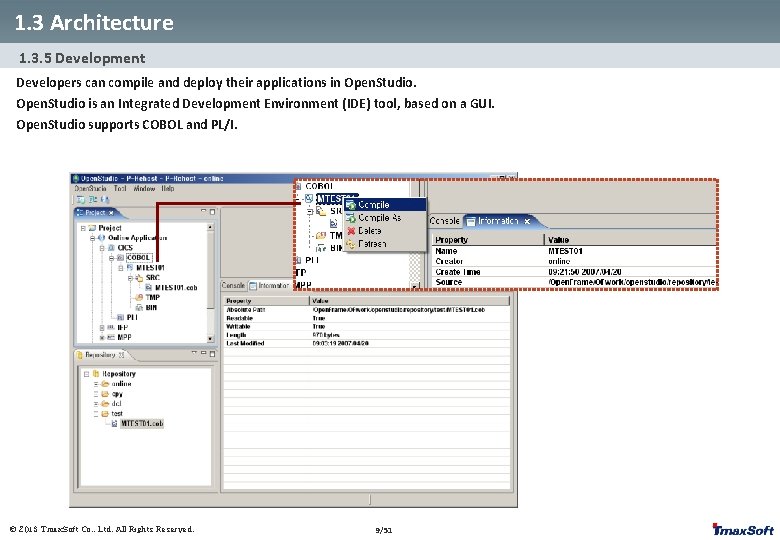This screenshot has width=780, height=540.
Task: Minimize the Repository panel
Action: [x=203, y=353]
